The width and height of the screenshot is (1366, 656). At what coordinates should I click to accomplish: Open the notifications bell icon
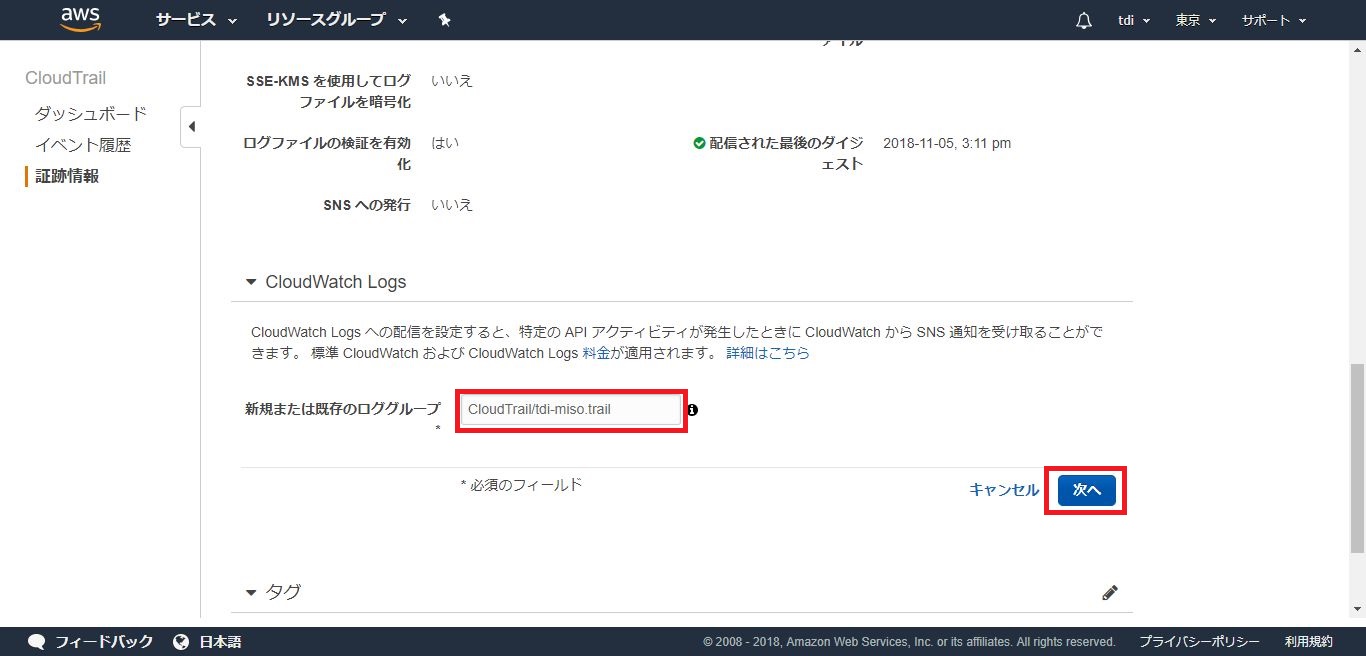pyautogui.click(x=1084, y=21)
